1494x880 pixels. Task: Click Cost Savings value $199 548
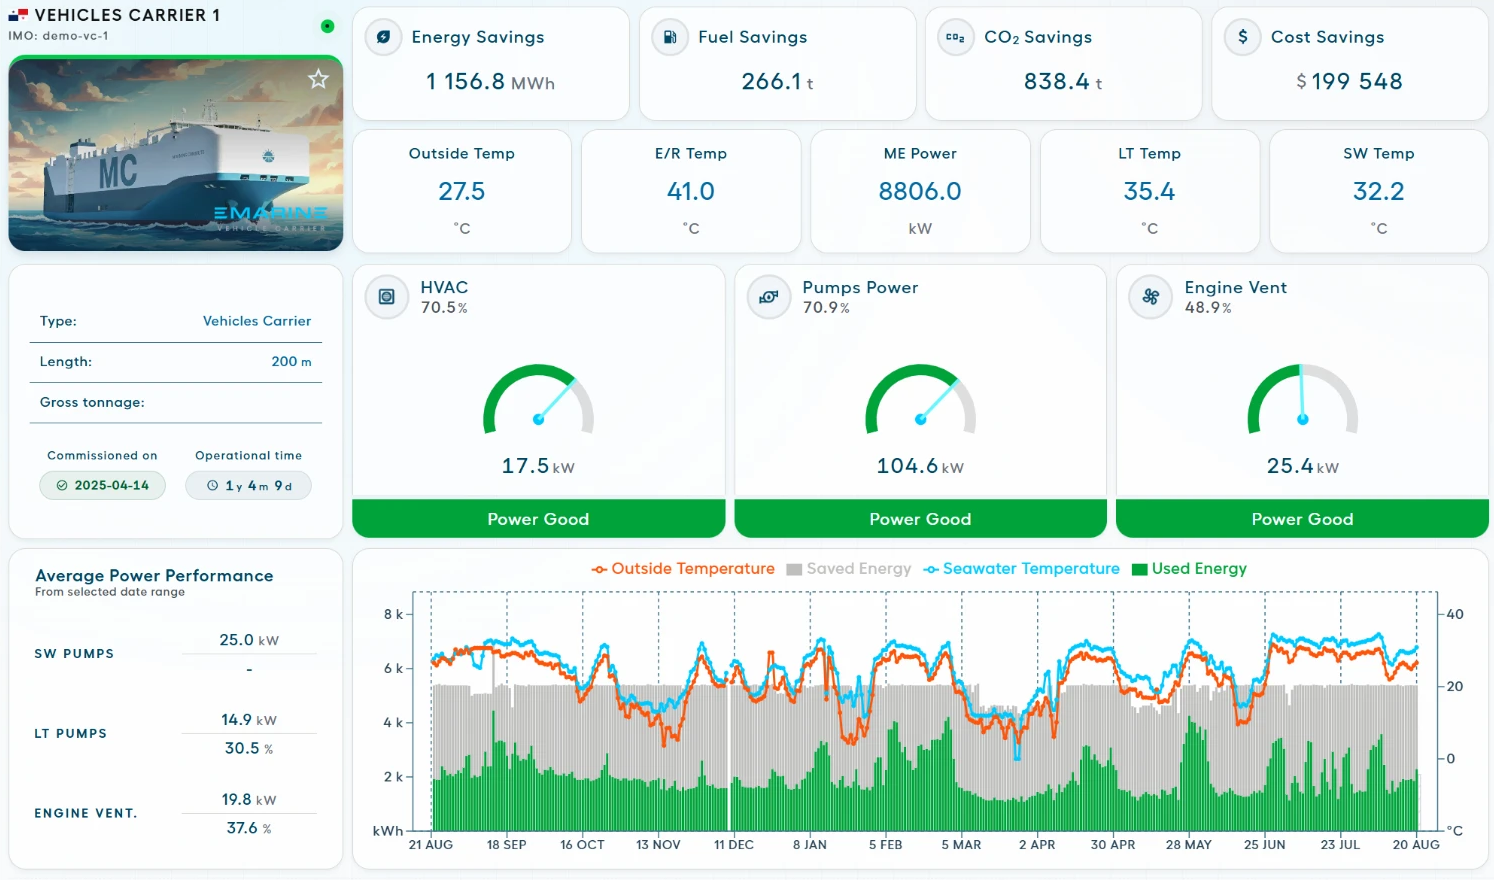1349,82
